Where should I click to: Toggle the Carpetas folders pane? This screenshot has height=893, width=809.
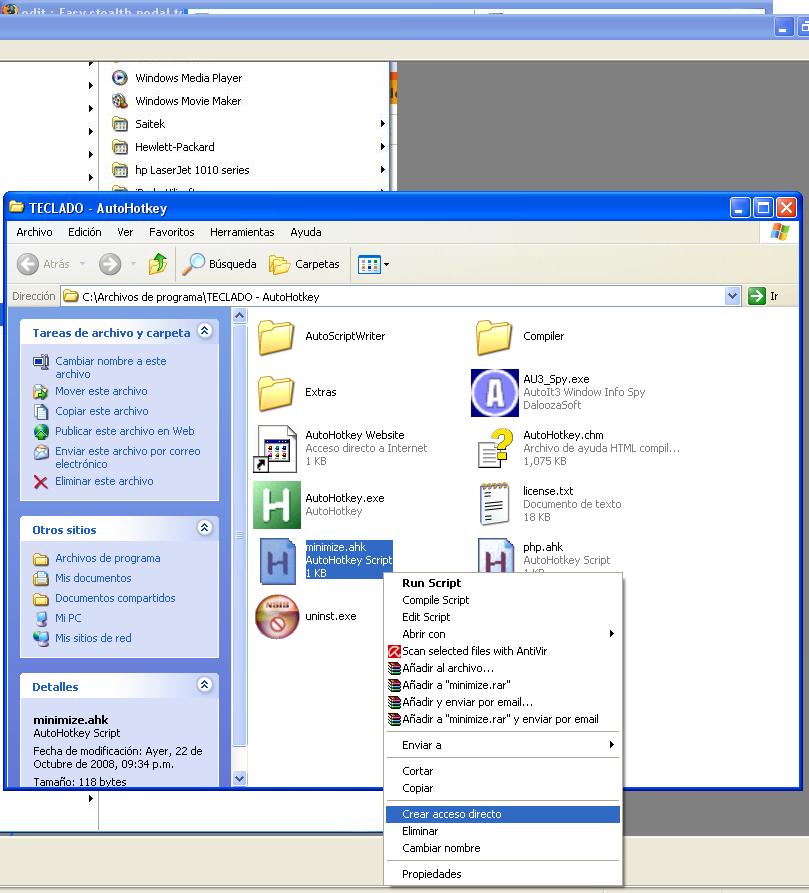point(304,264)
